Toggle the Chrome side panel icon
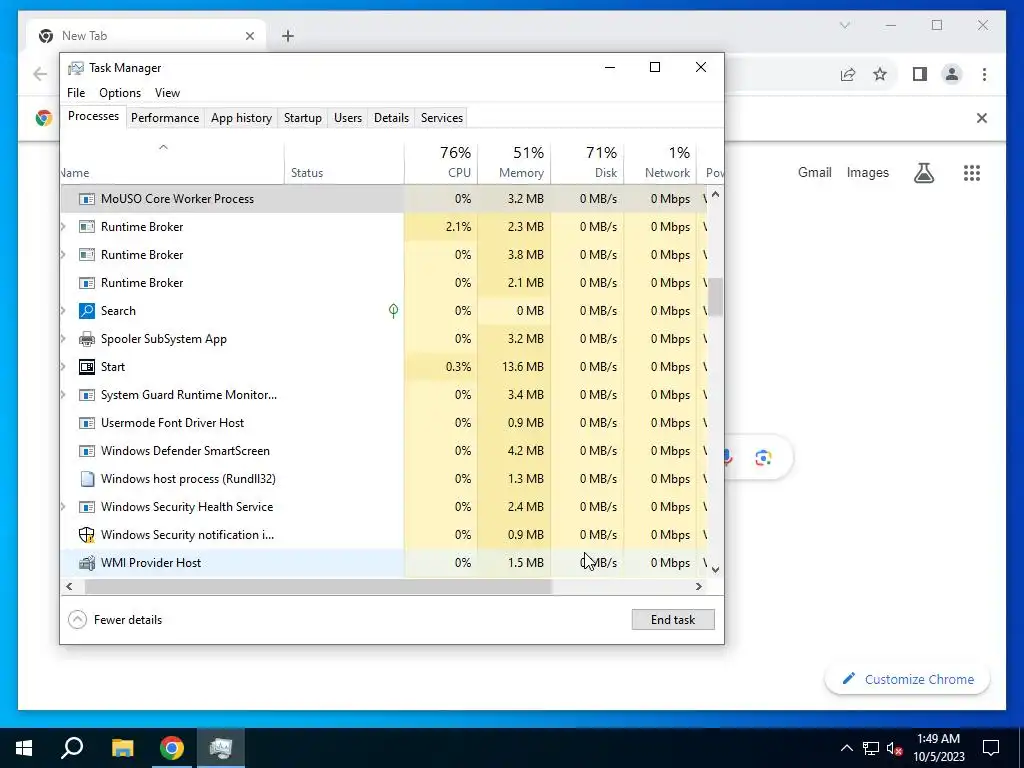Image resolution: width=1024 pixels, height=768 pixels. point(920,74)
